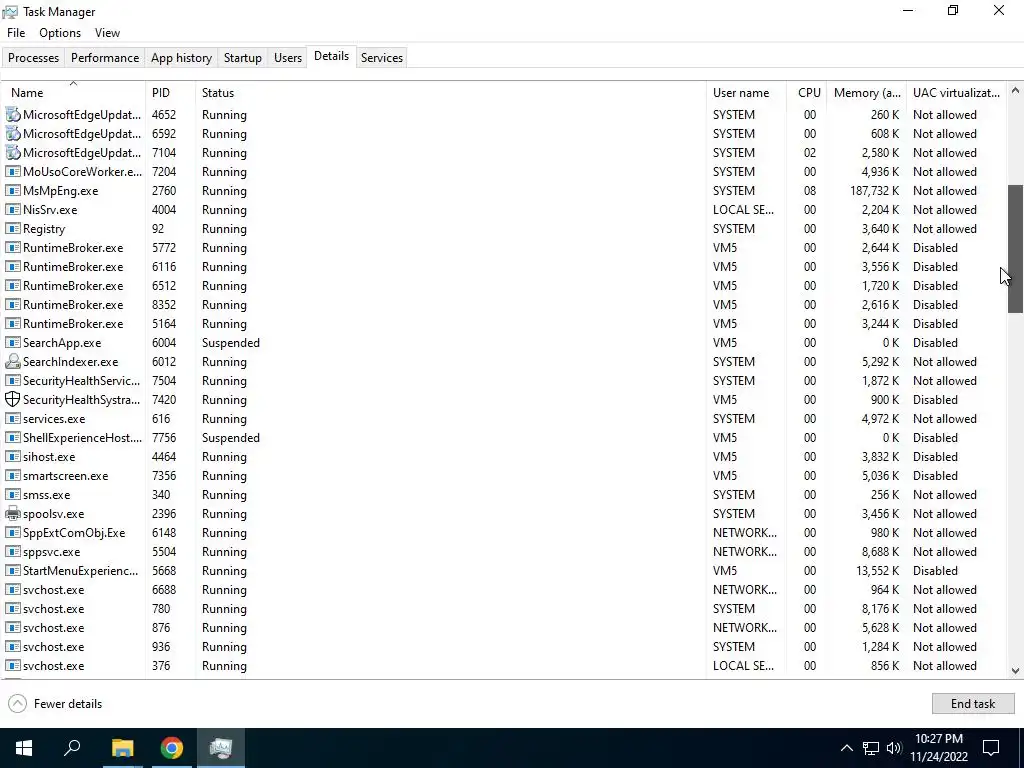The image size is (1024, 768).
Task: Select the SecurityHealthService process row
Action: (504, 380)
